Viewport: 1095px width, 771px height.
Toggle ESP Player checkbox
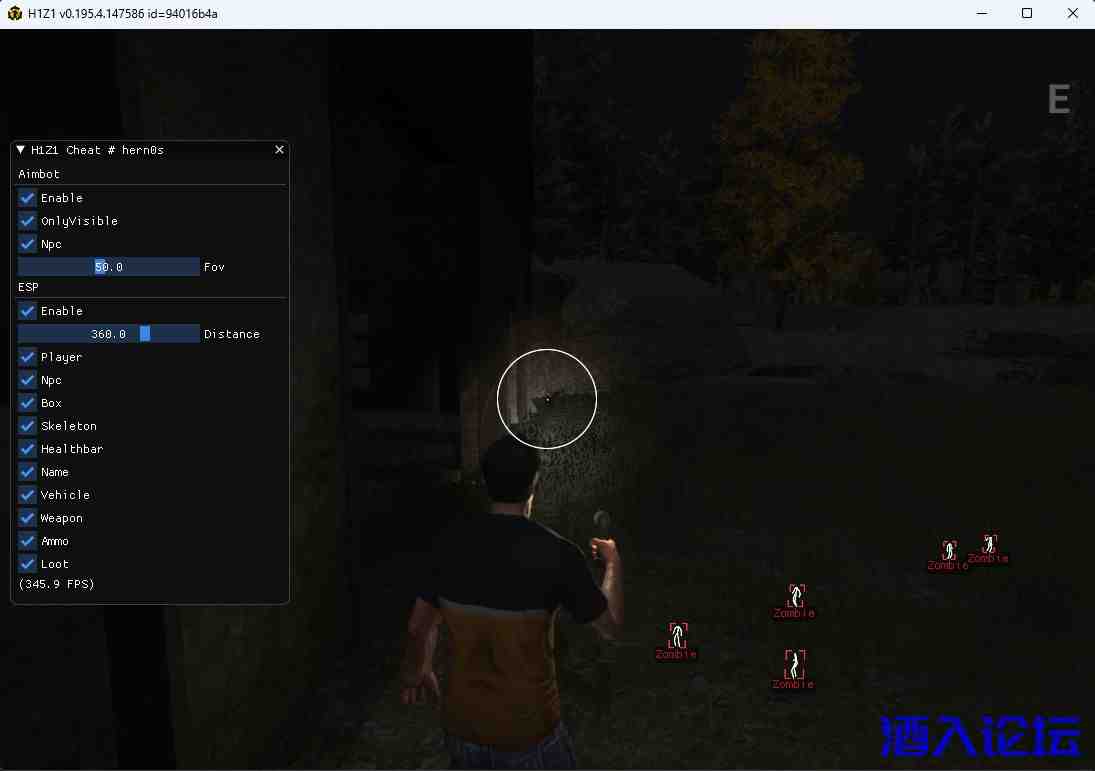pyautogui.click(x=27, y=357)
